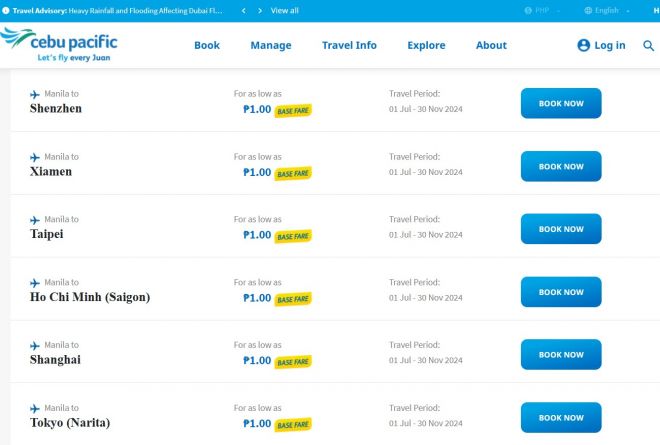
Task: Click the Log in user avatar icon
Action: tap(583, 45)
